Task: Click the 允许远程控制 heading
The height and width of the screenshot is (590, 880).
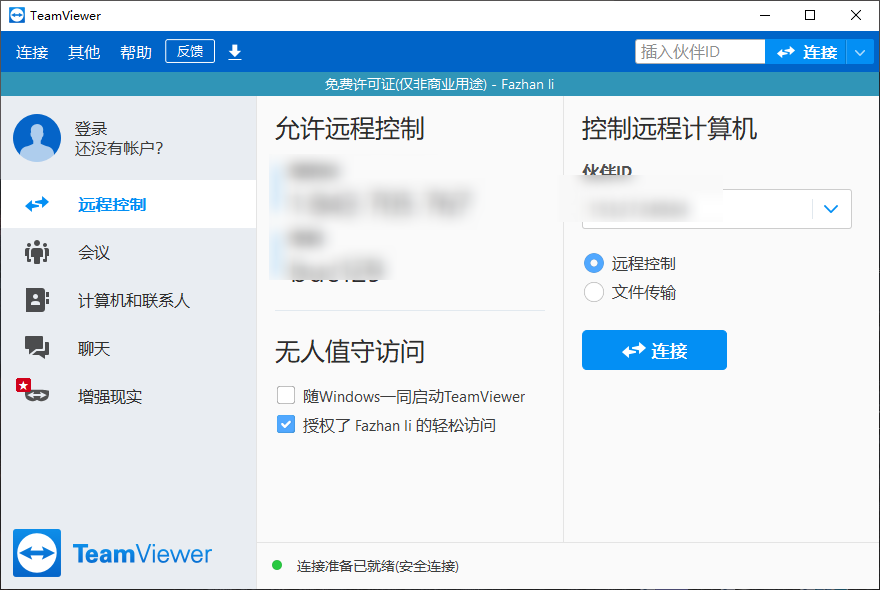Action: click(350, 129)
